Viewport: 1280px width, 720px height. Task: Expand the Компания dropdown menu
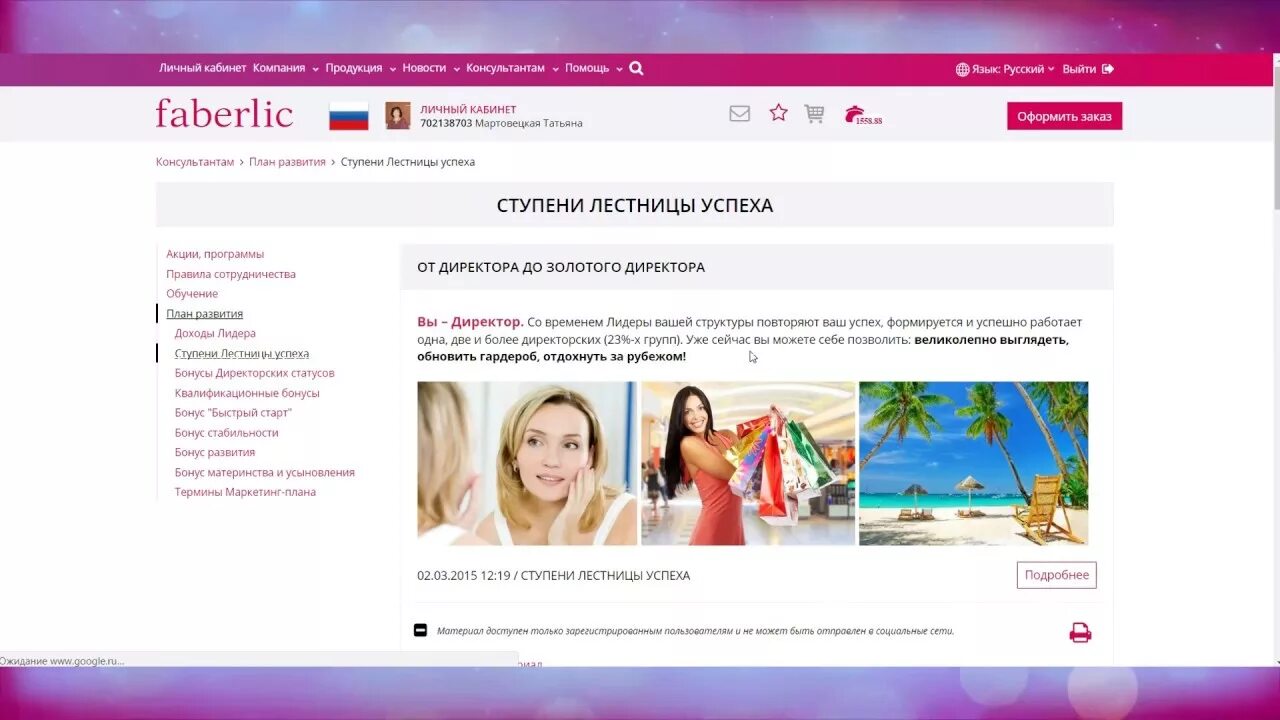pyautogui.click(x=285, y=68)
